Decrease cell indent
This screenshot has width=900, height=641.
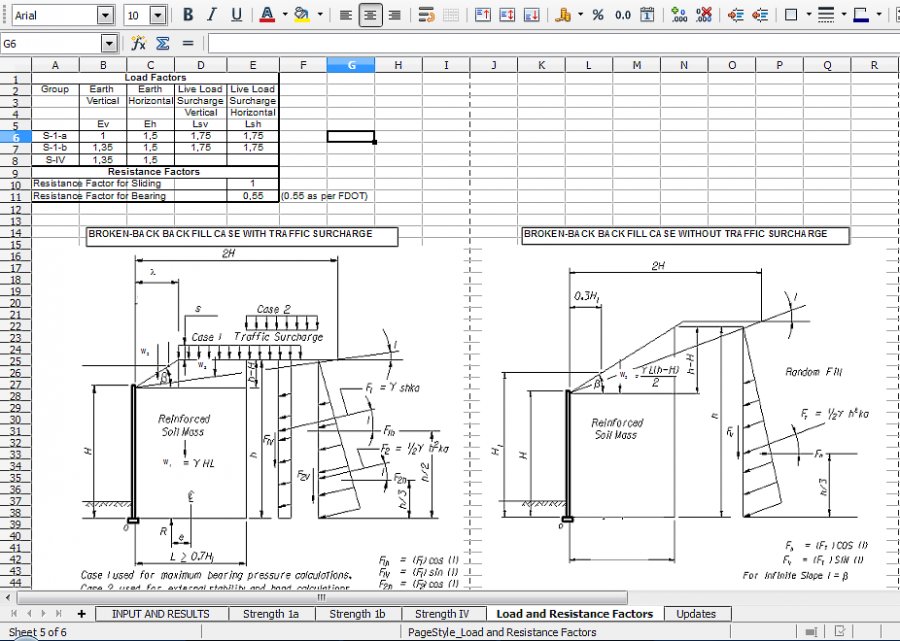click(x=760, y=15)
